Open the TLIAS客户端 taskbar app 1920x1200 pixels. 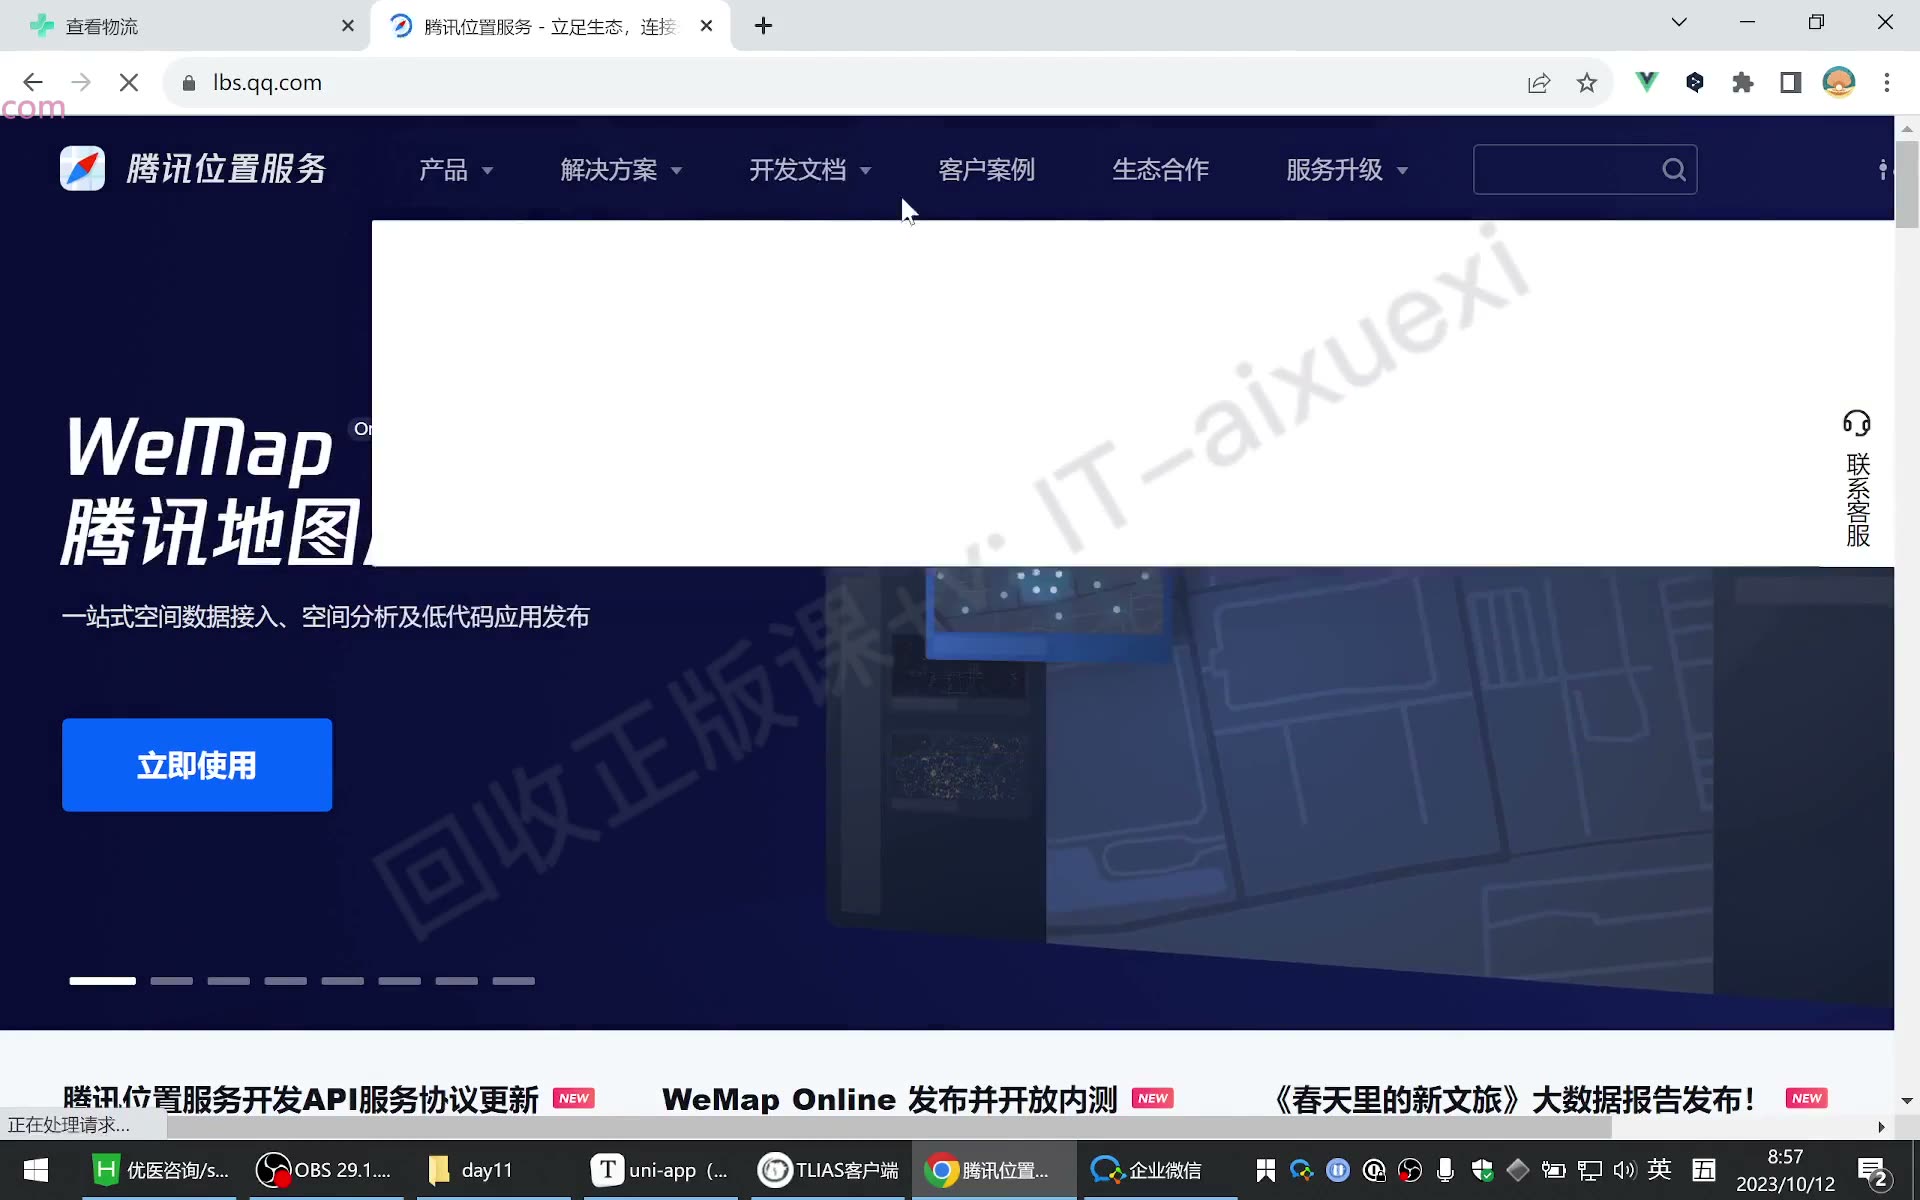[x=828, y=1170]
